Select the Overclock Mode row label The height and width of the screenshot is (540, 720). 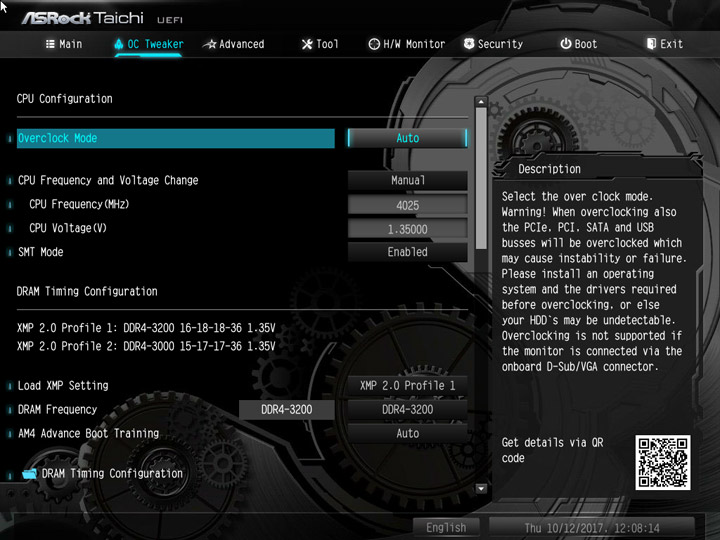(x=175, y=138)
